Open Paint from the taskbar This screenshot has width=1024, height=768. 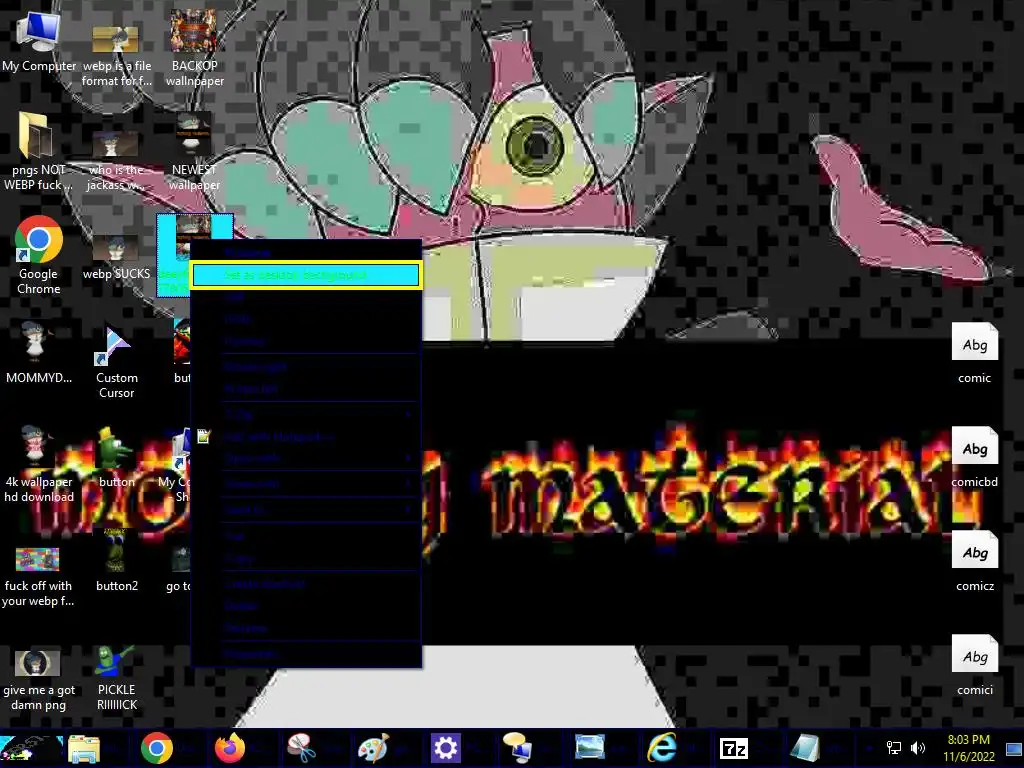[374, 748]
